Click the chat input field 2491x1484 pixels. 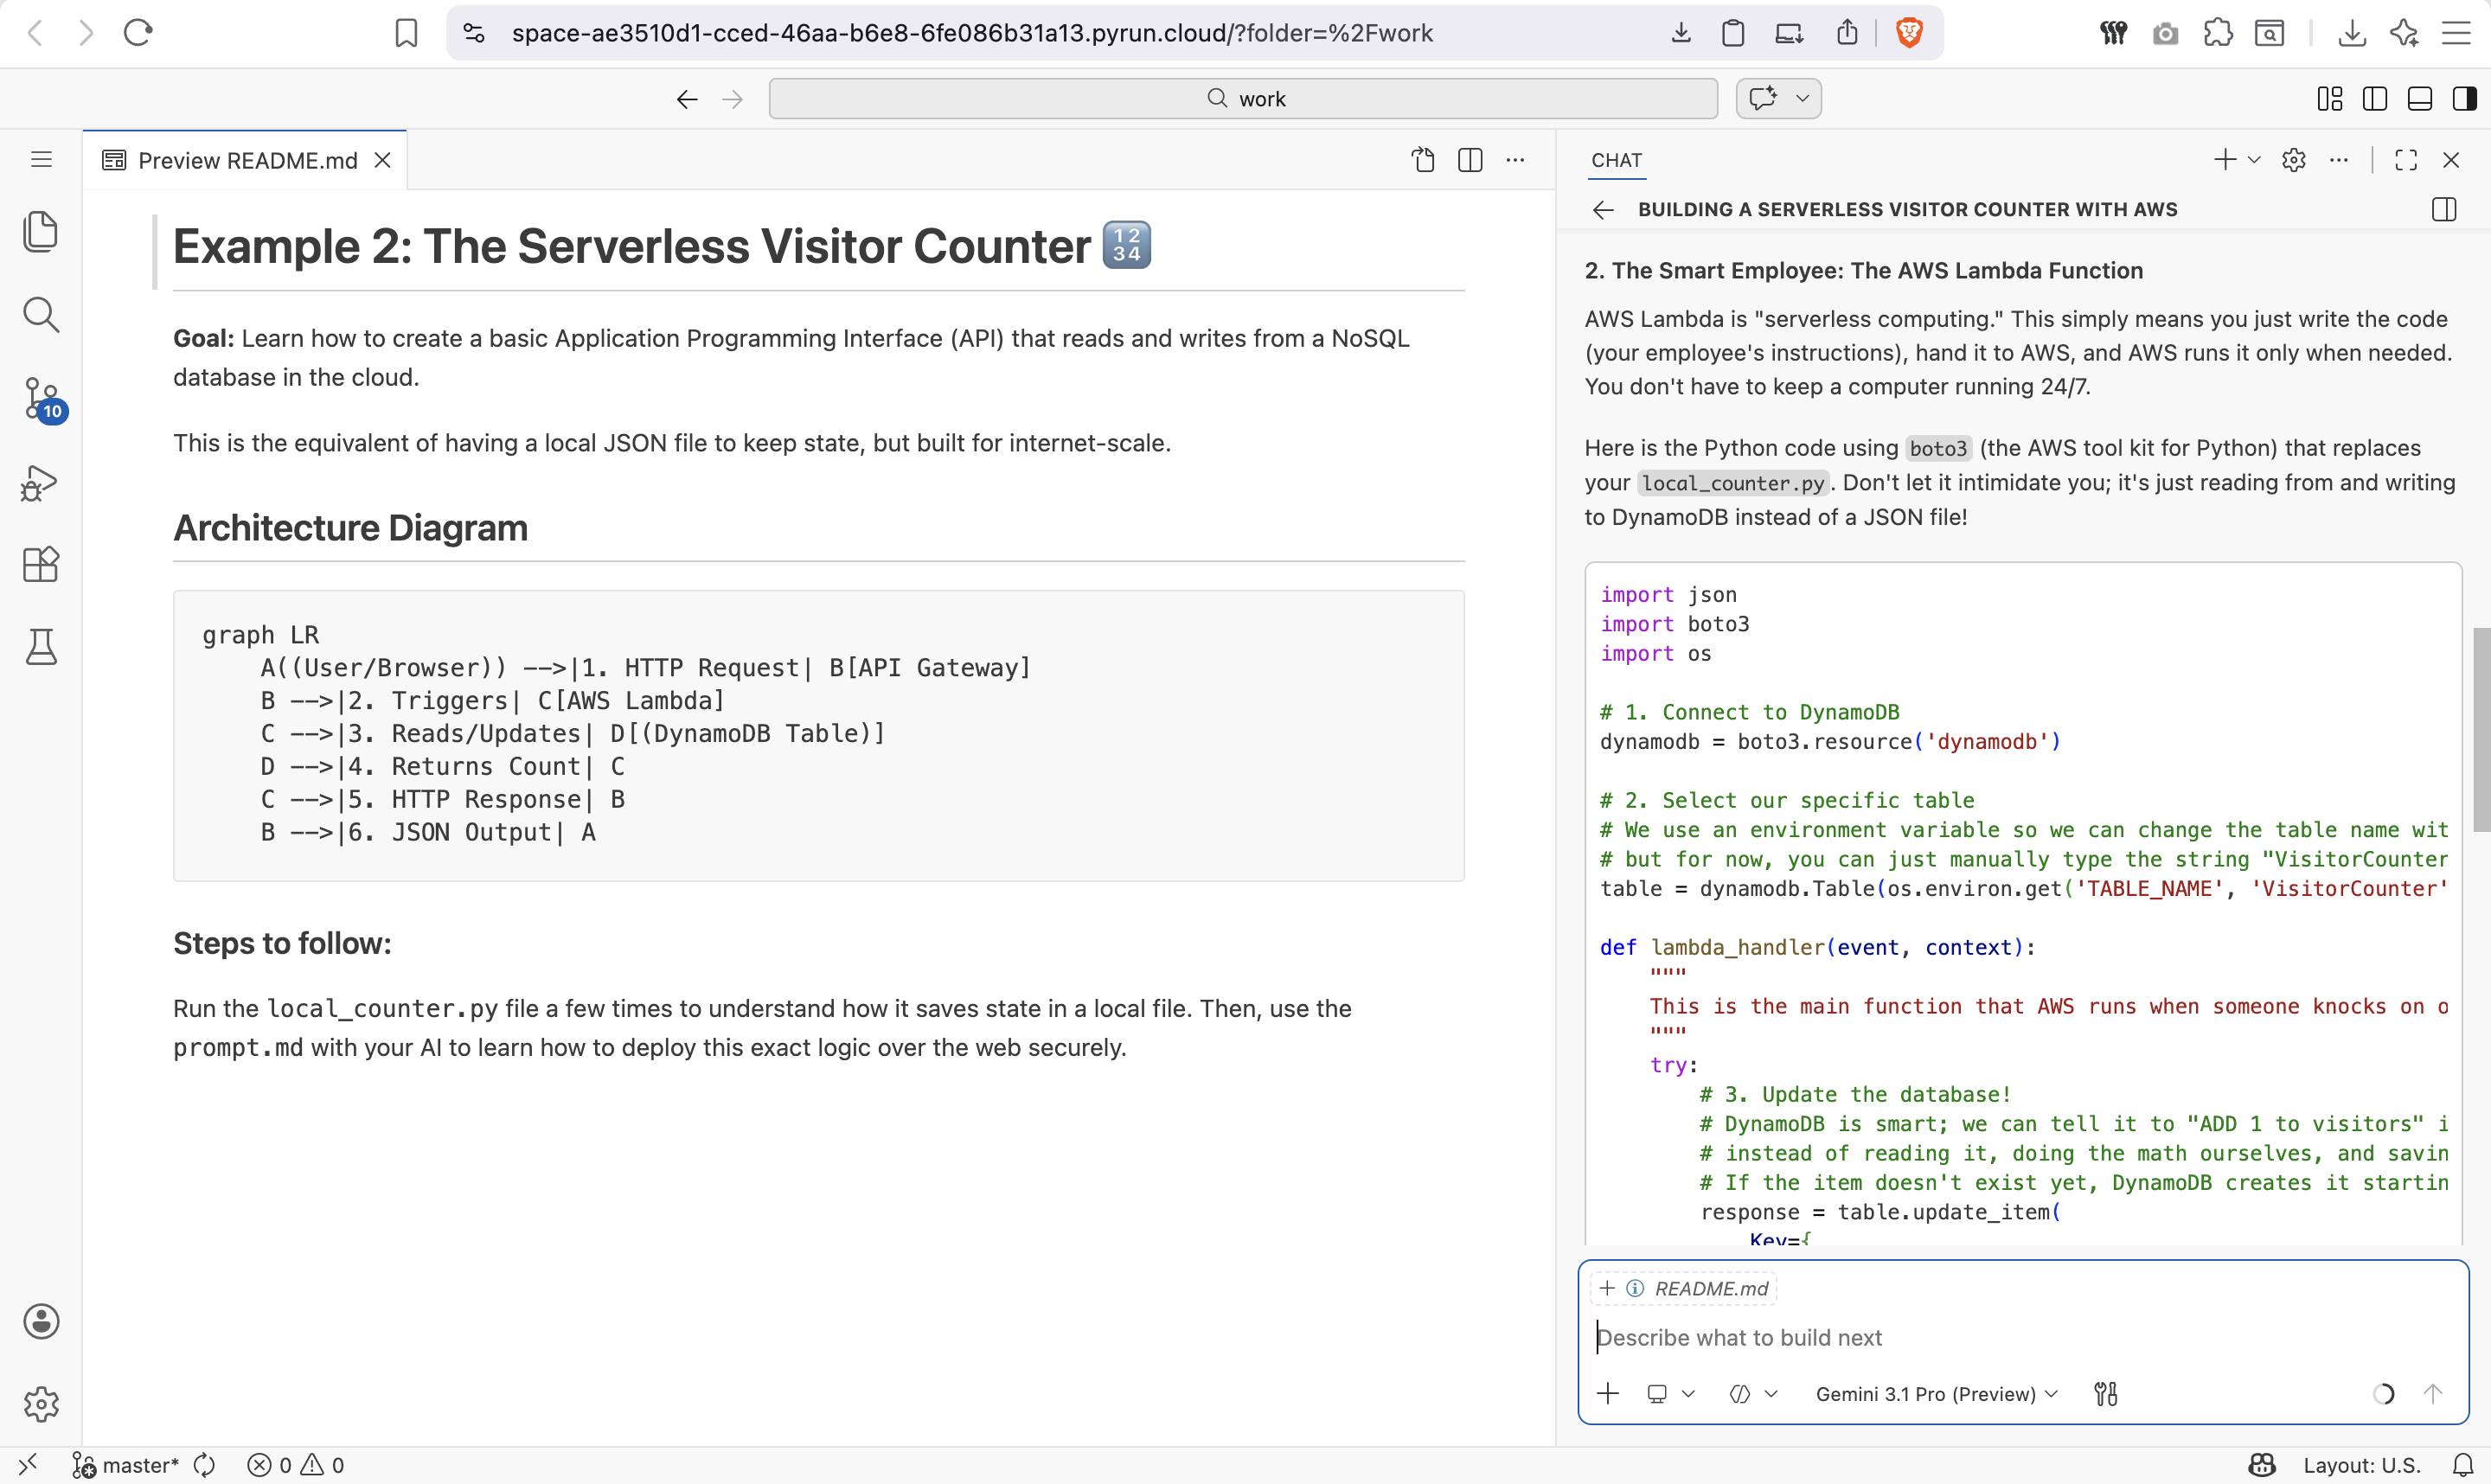click(2023, 1337)
